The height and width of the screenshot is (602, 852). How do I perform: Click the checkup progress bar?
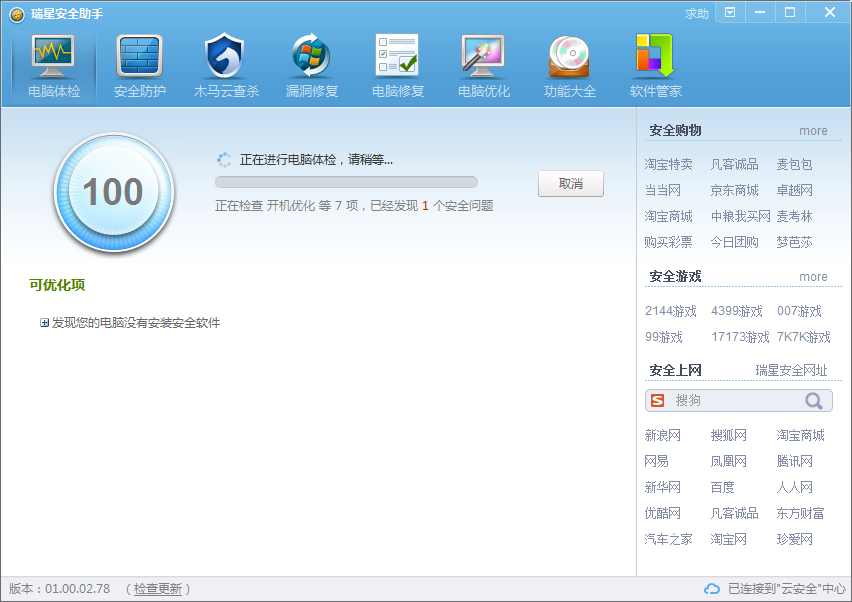click(x=346, y=182)
